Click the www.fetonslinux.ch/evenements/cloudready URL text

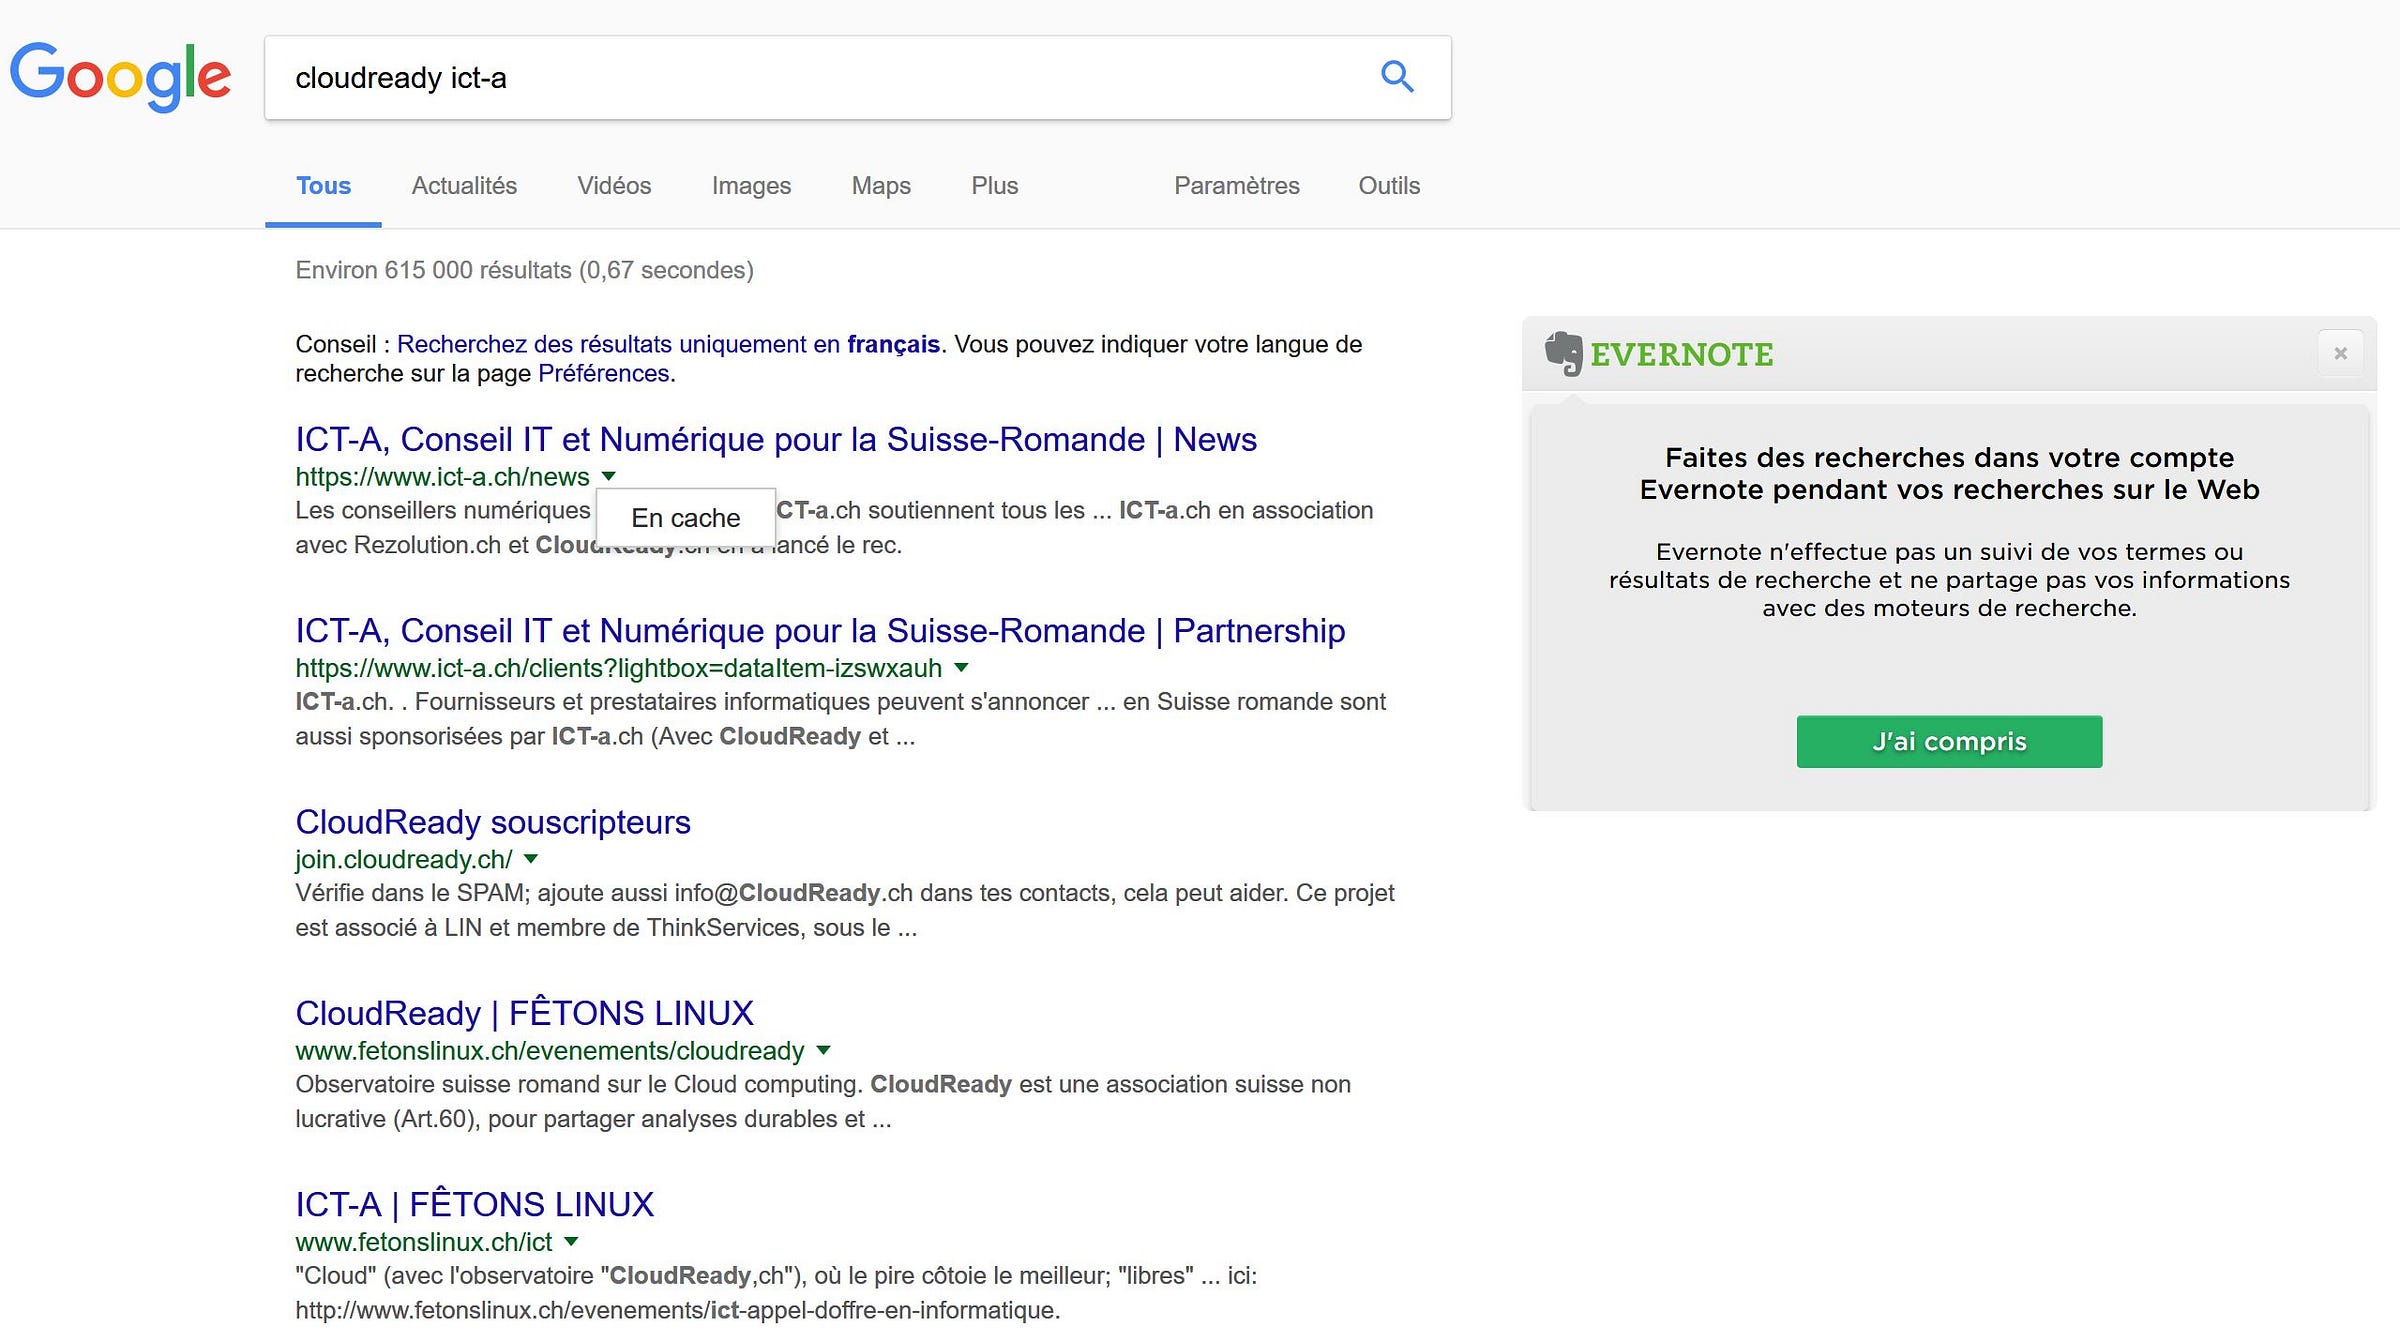pos(550,1051)
